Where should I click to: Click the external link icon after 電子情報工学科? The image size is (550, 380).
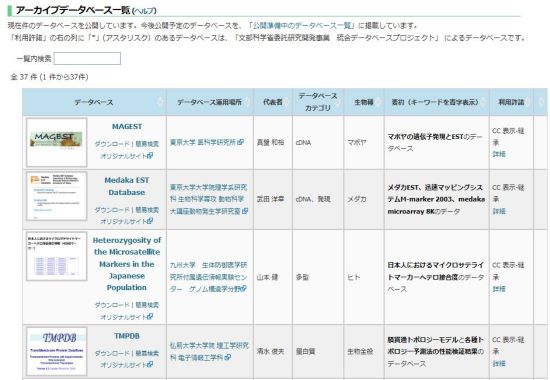(x=228, y=357)
